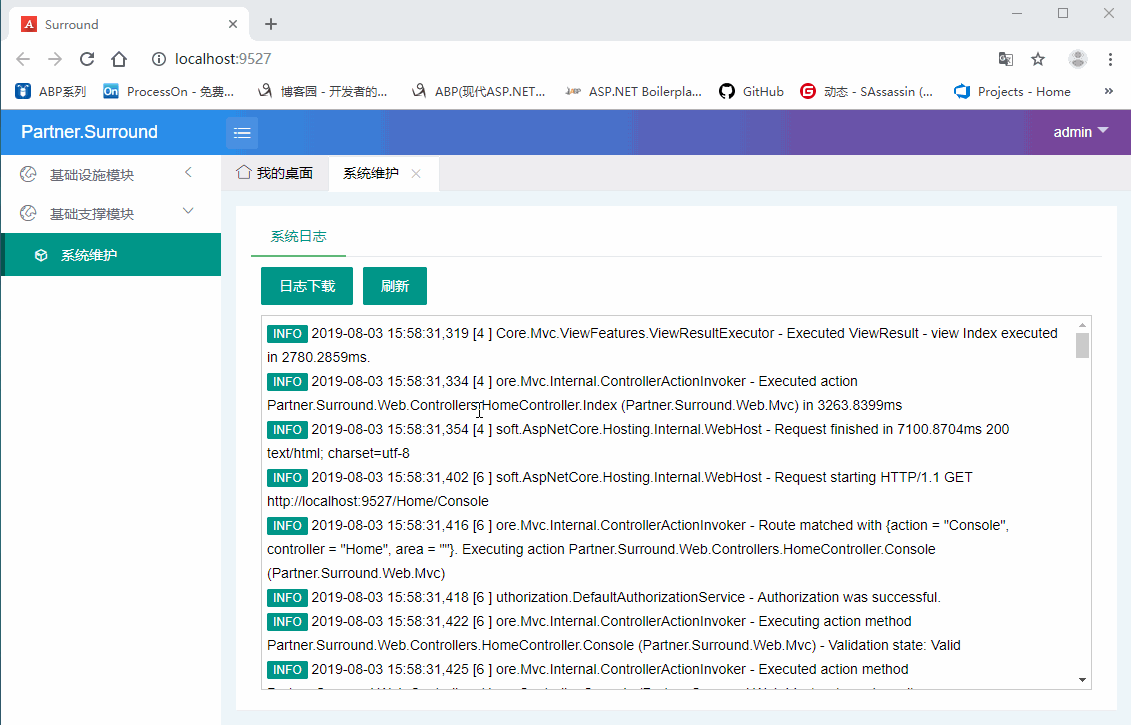1131x725 pixels.
Task: Click INFO badge on Request finished log line
Action: (287, 430)
